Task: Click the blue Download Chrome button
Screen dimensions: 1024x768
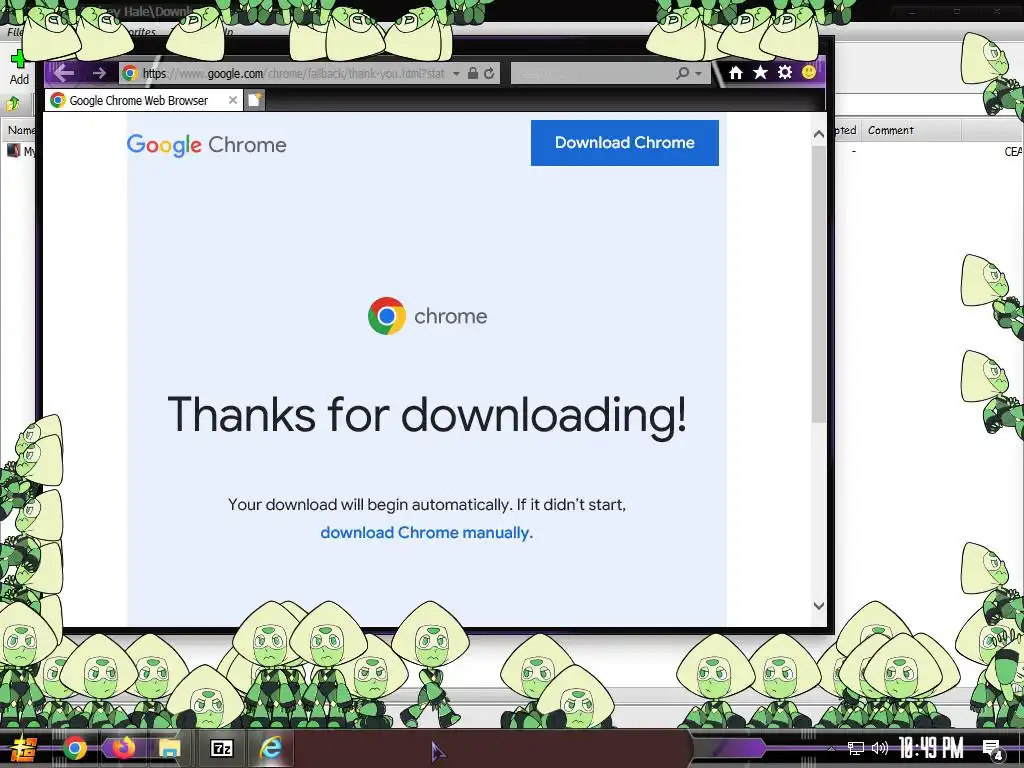Action: (x=624, y=143)
